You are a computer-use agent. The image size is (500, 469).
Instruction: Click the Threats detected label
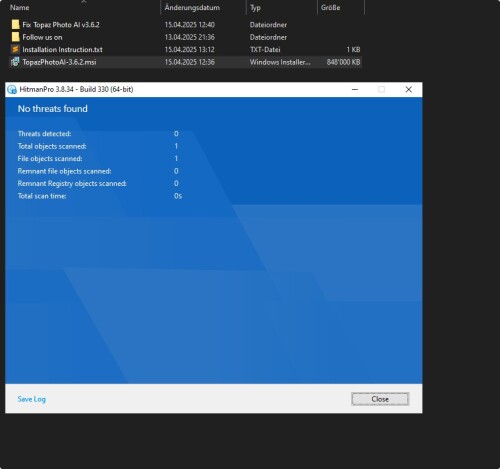(44, 134)
